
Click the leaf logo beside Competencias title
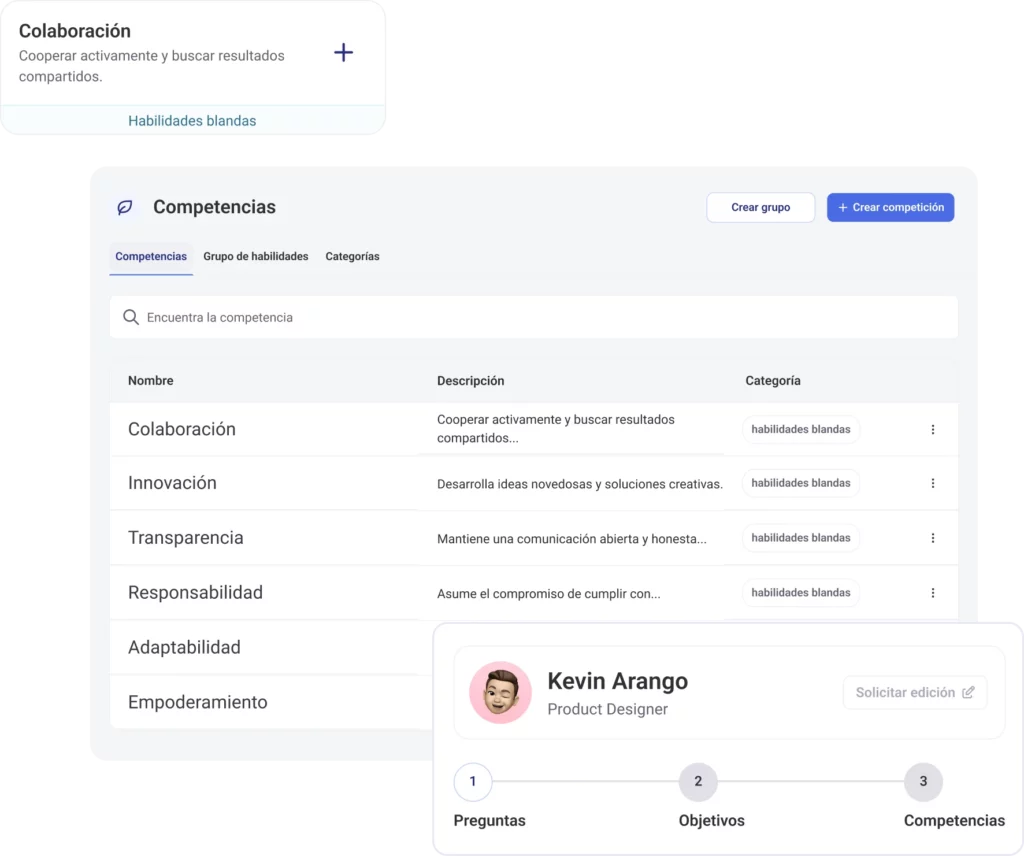(x=125, y=207)
